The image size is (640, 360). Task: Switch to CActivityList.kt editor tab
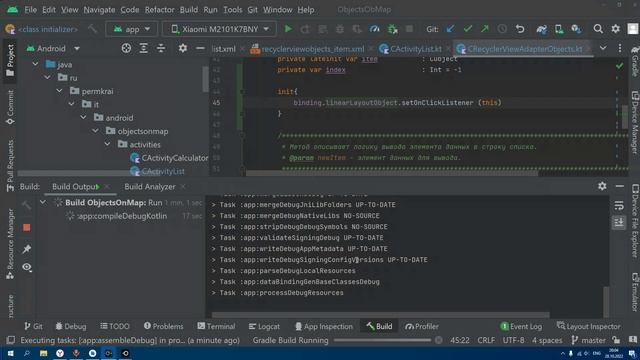point(415,49)
